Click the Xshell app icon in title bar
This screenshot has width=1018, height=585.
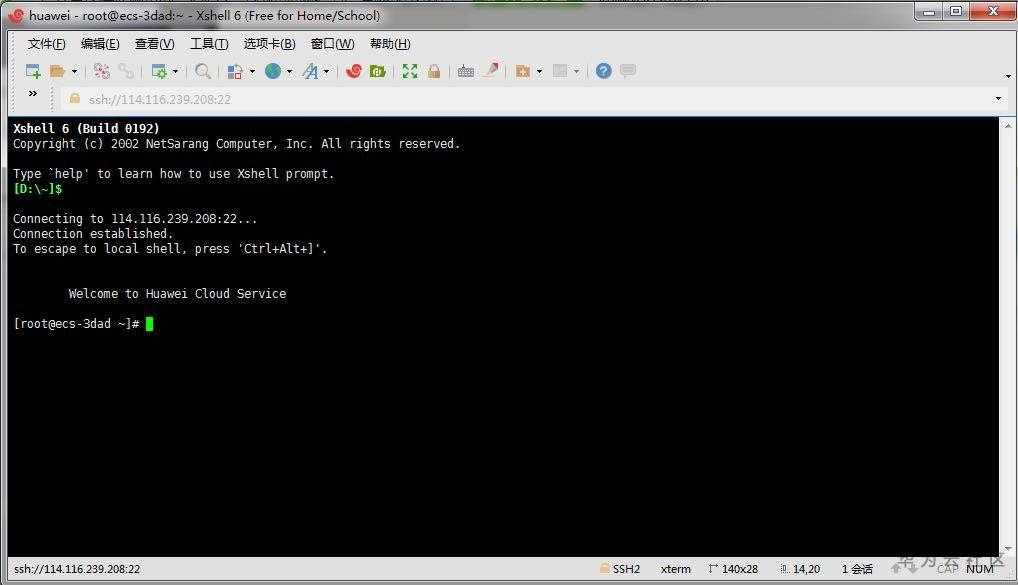click(x=16, y=15)
